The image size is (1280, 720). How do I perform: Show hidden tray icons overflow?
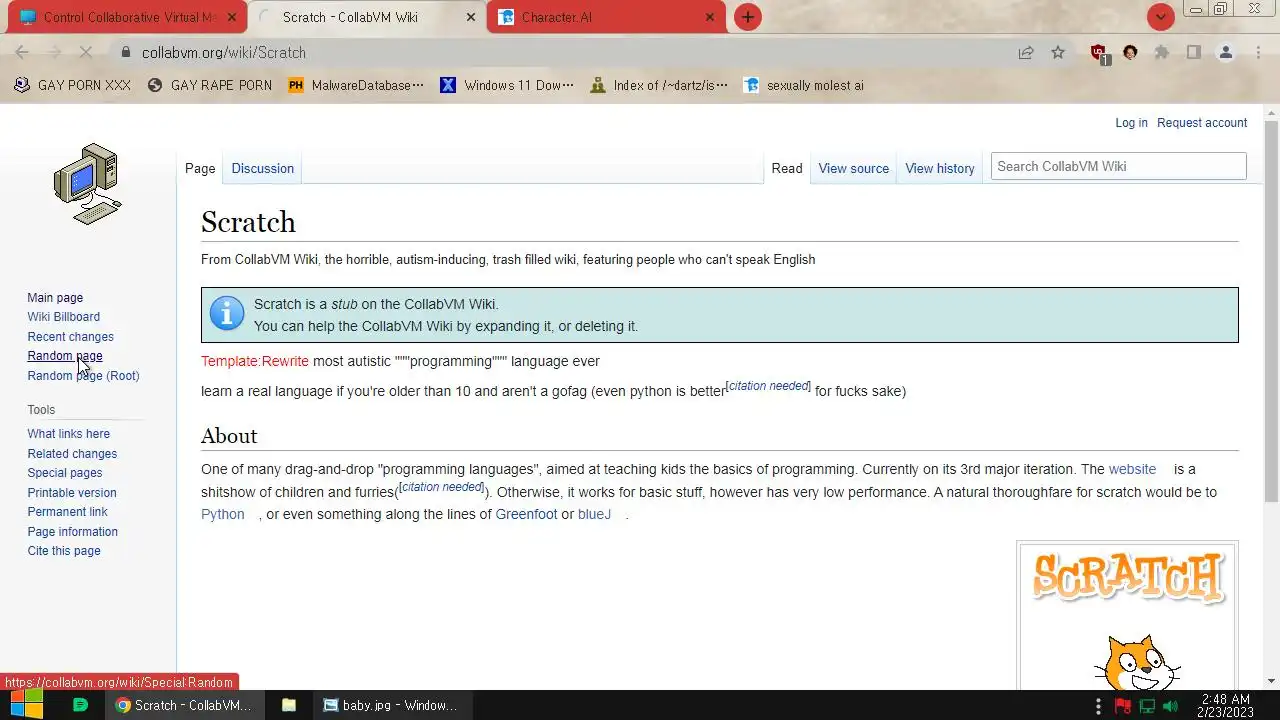pyautogui.click(x=1099, y=706)
